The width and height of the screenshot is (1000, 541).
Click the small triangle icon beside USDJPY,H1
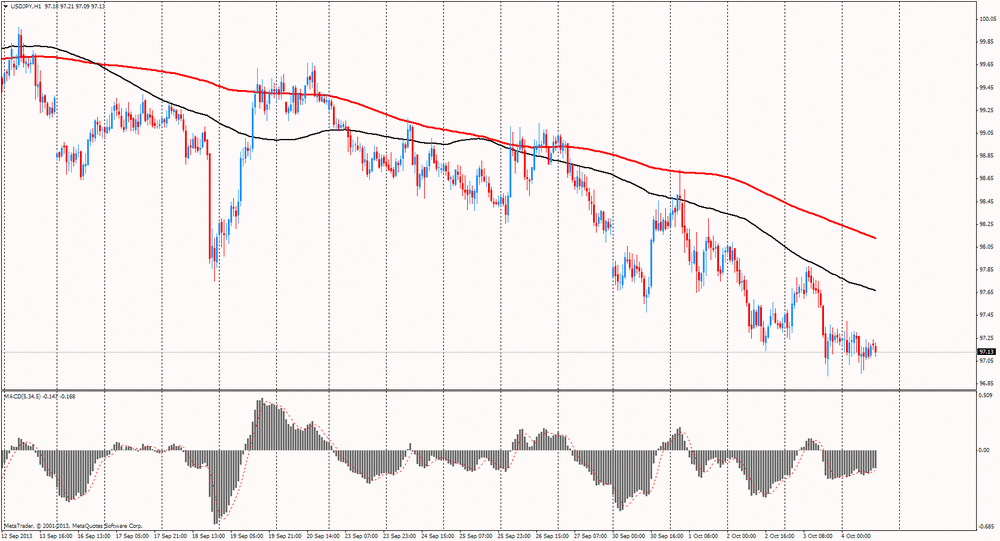5,6
